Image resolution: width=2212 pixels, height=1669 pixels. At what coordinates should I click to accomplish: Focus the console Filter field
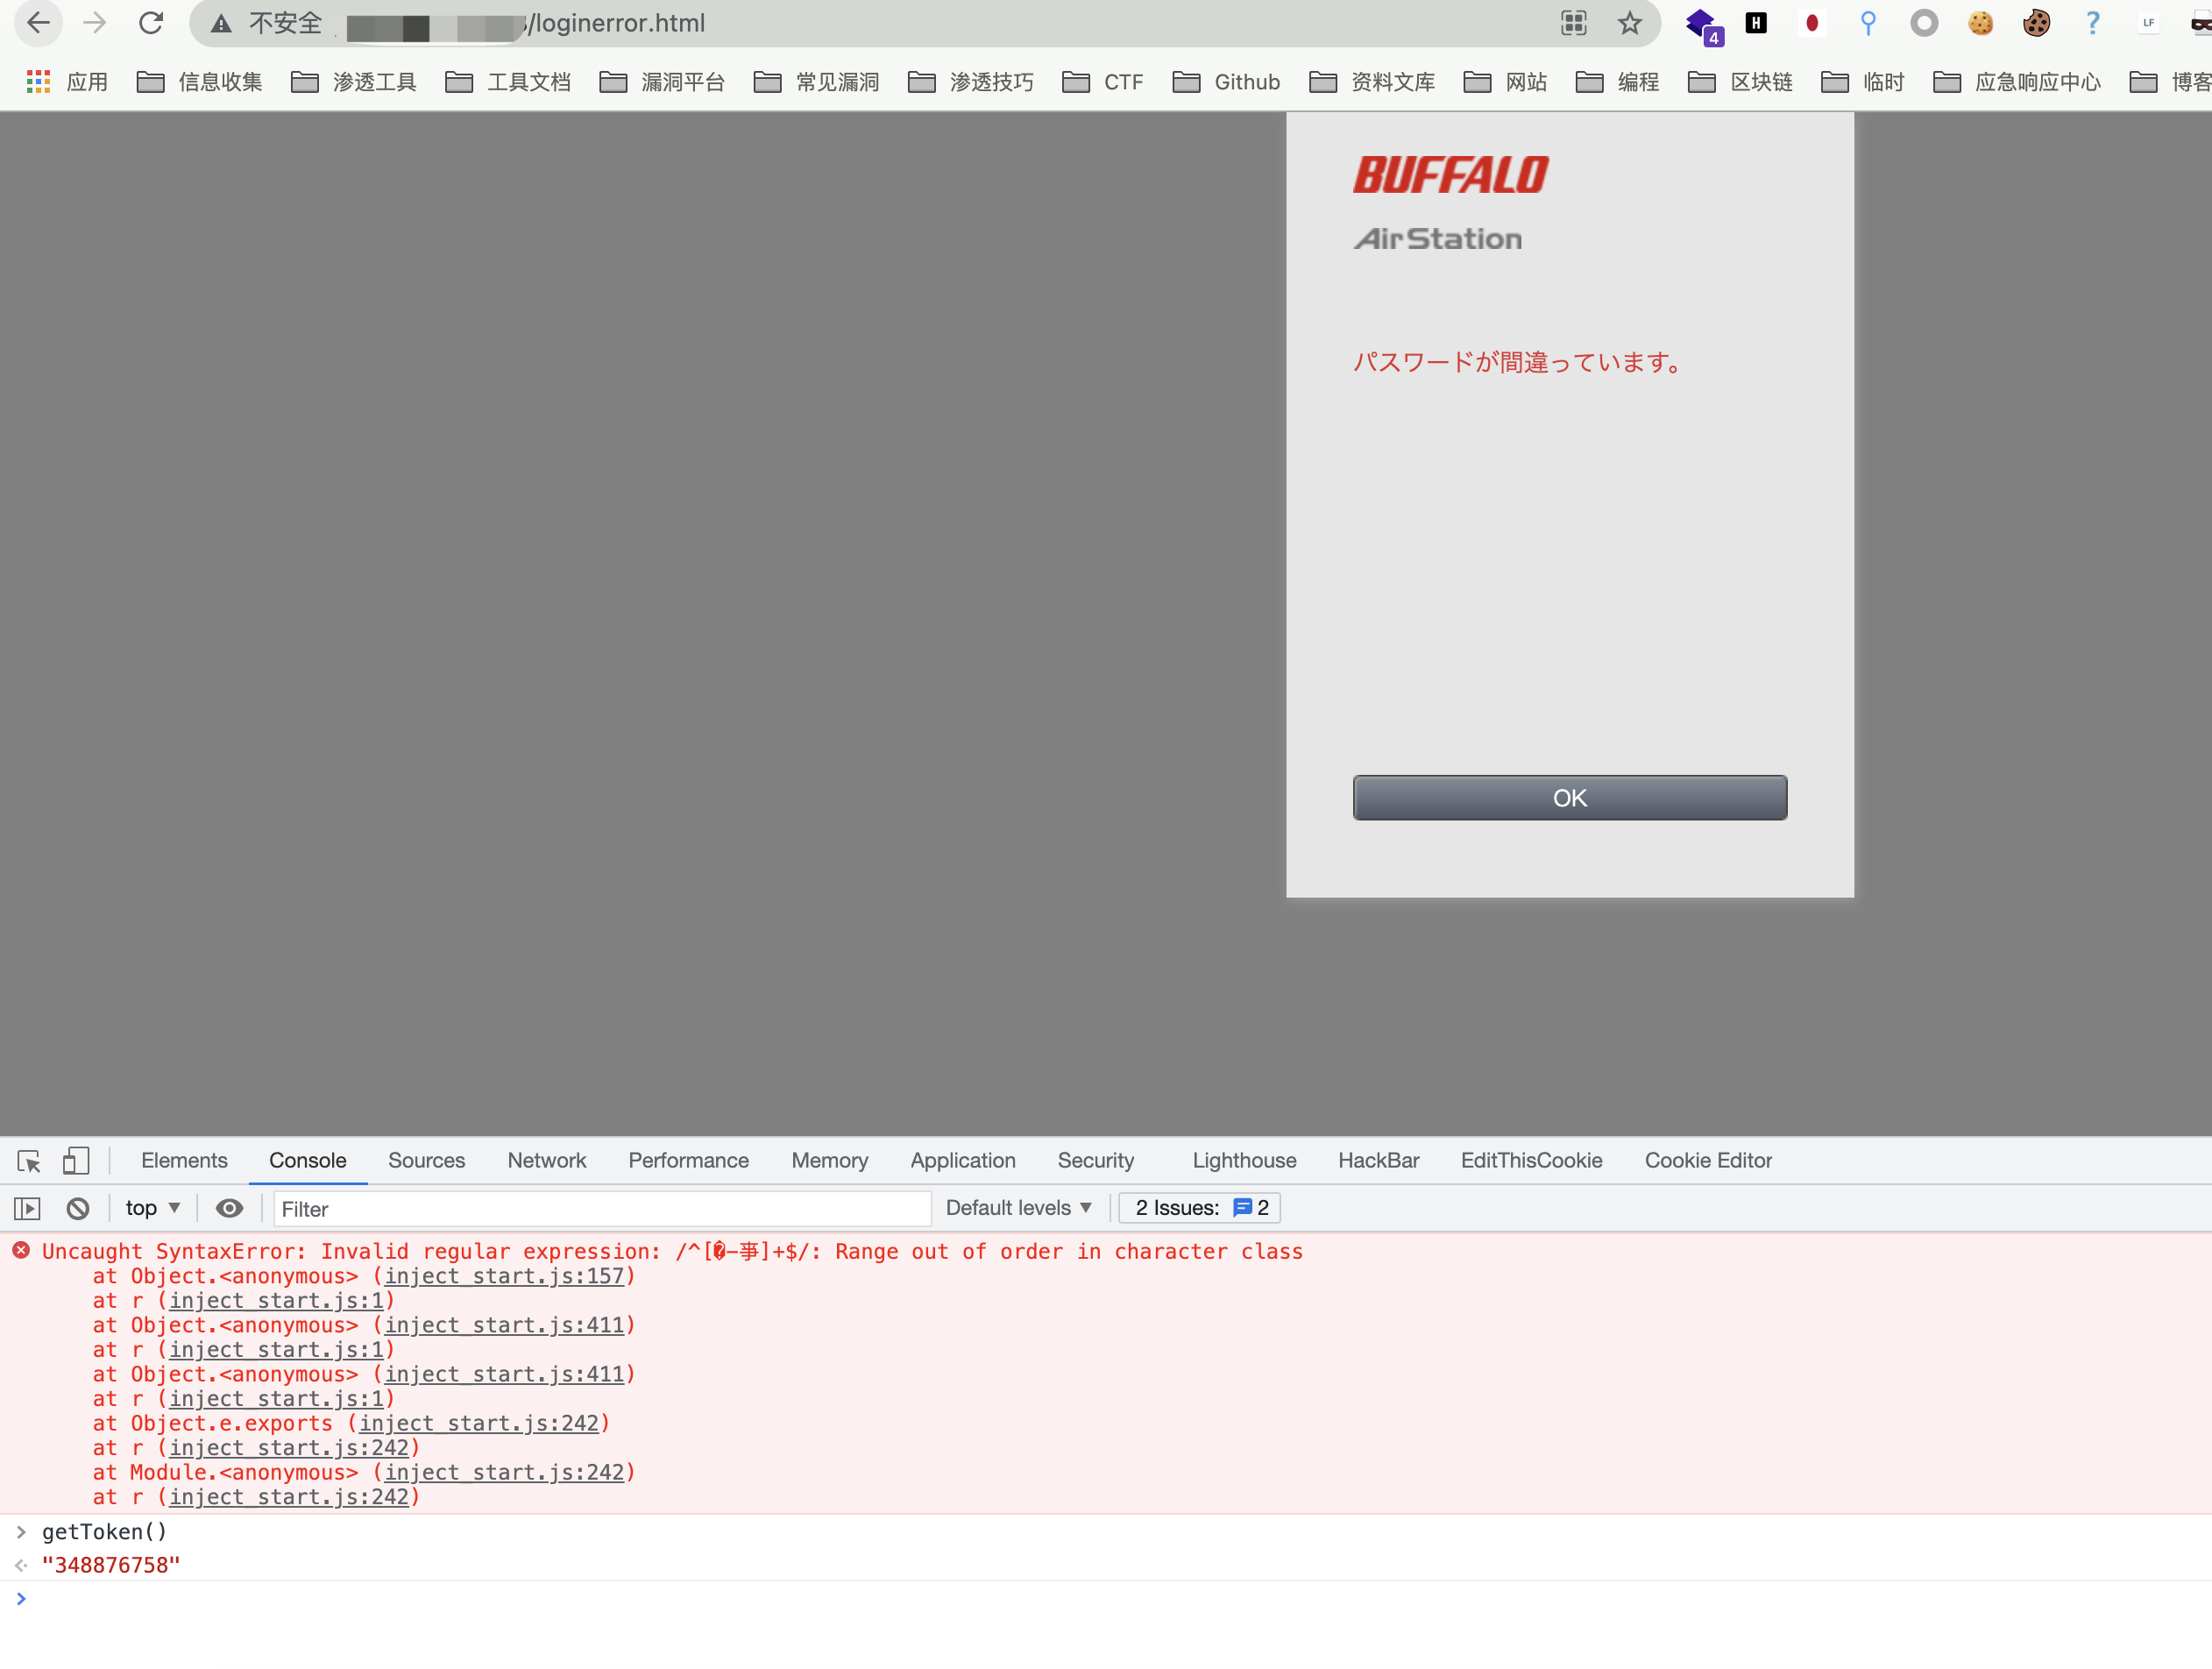click(x=600, y=1209)
